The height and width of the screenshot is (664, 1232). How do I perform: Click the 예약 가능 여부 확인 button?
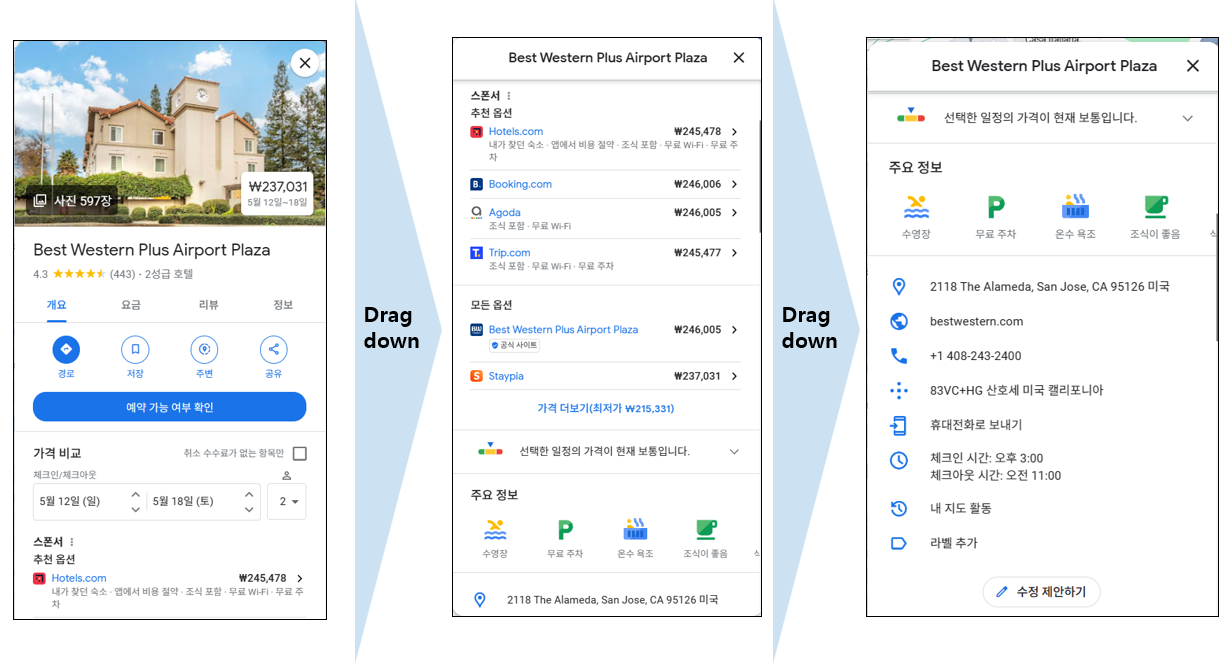coord(169,407)
